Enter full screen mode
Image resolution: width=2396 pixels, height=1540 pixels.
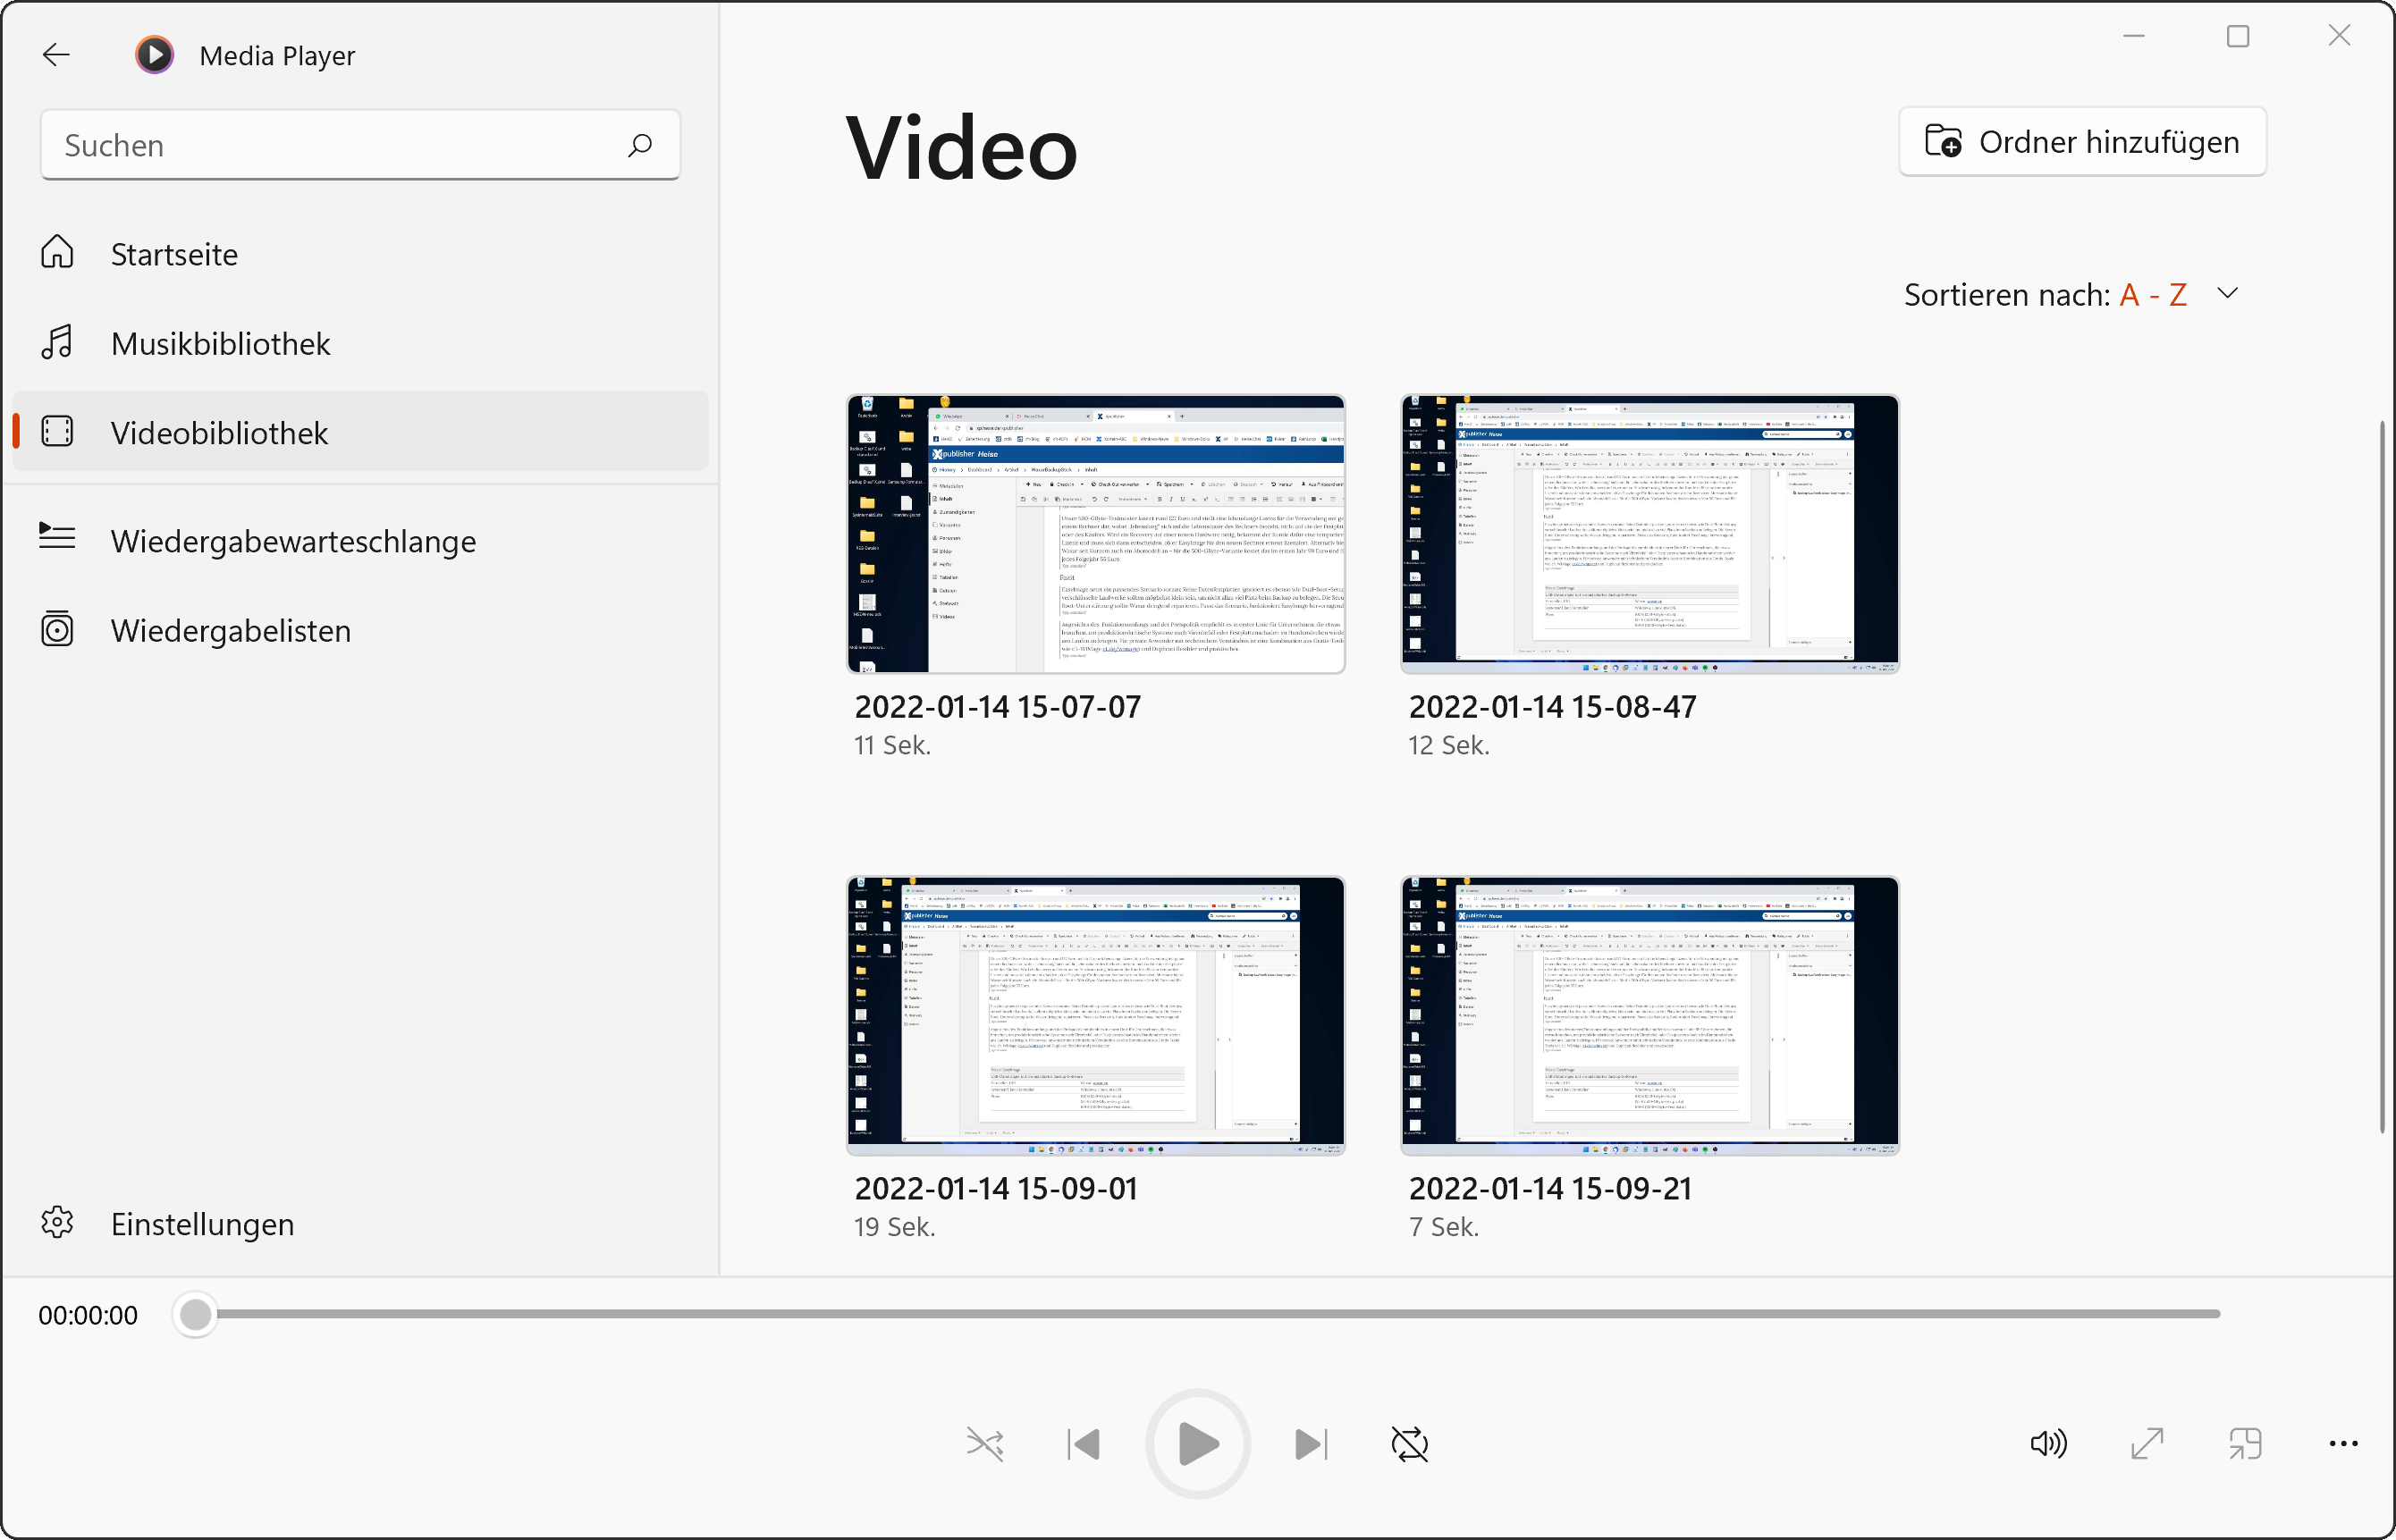tap(2146, 1444)
